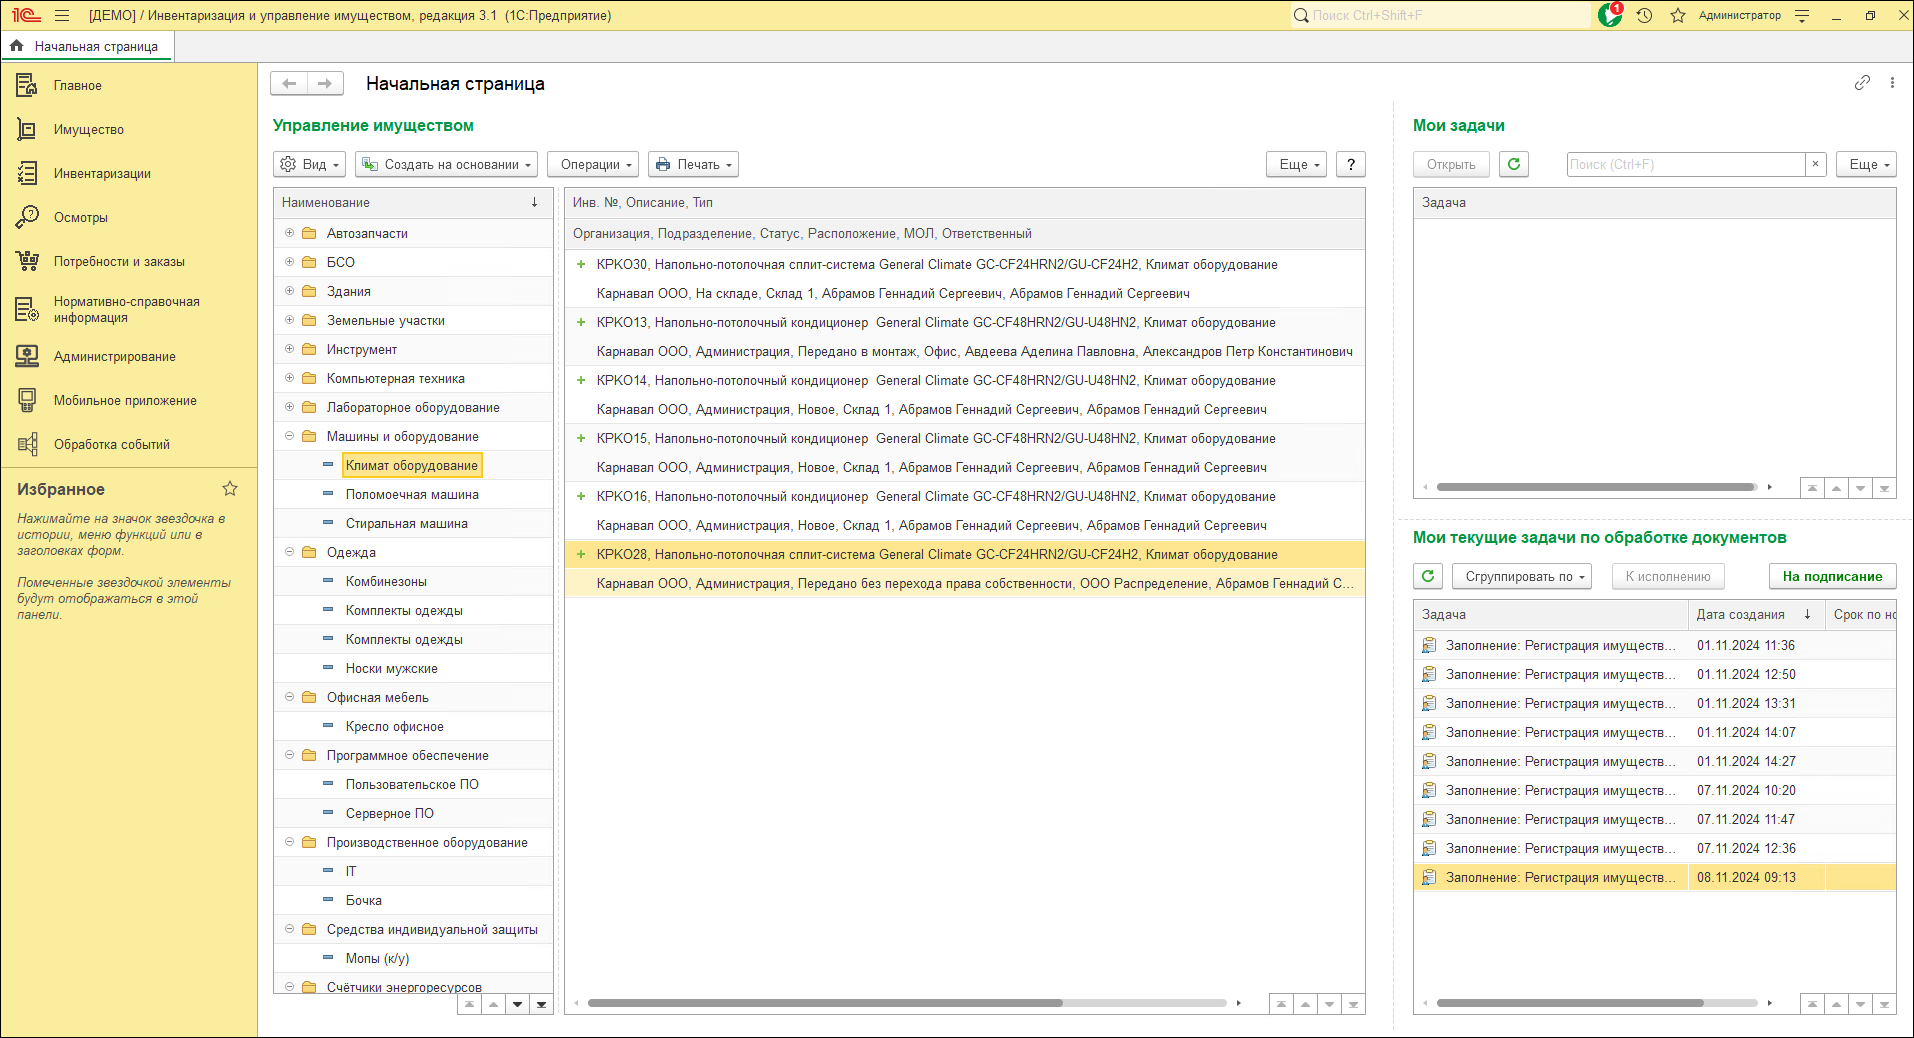Sort tree by Наименование column header

tap(413, 202)
